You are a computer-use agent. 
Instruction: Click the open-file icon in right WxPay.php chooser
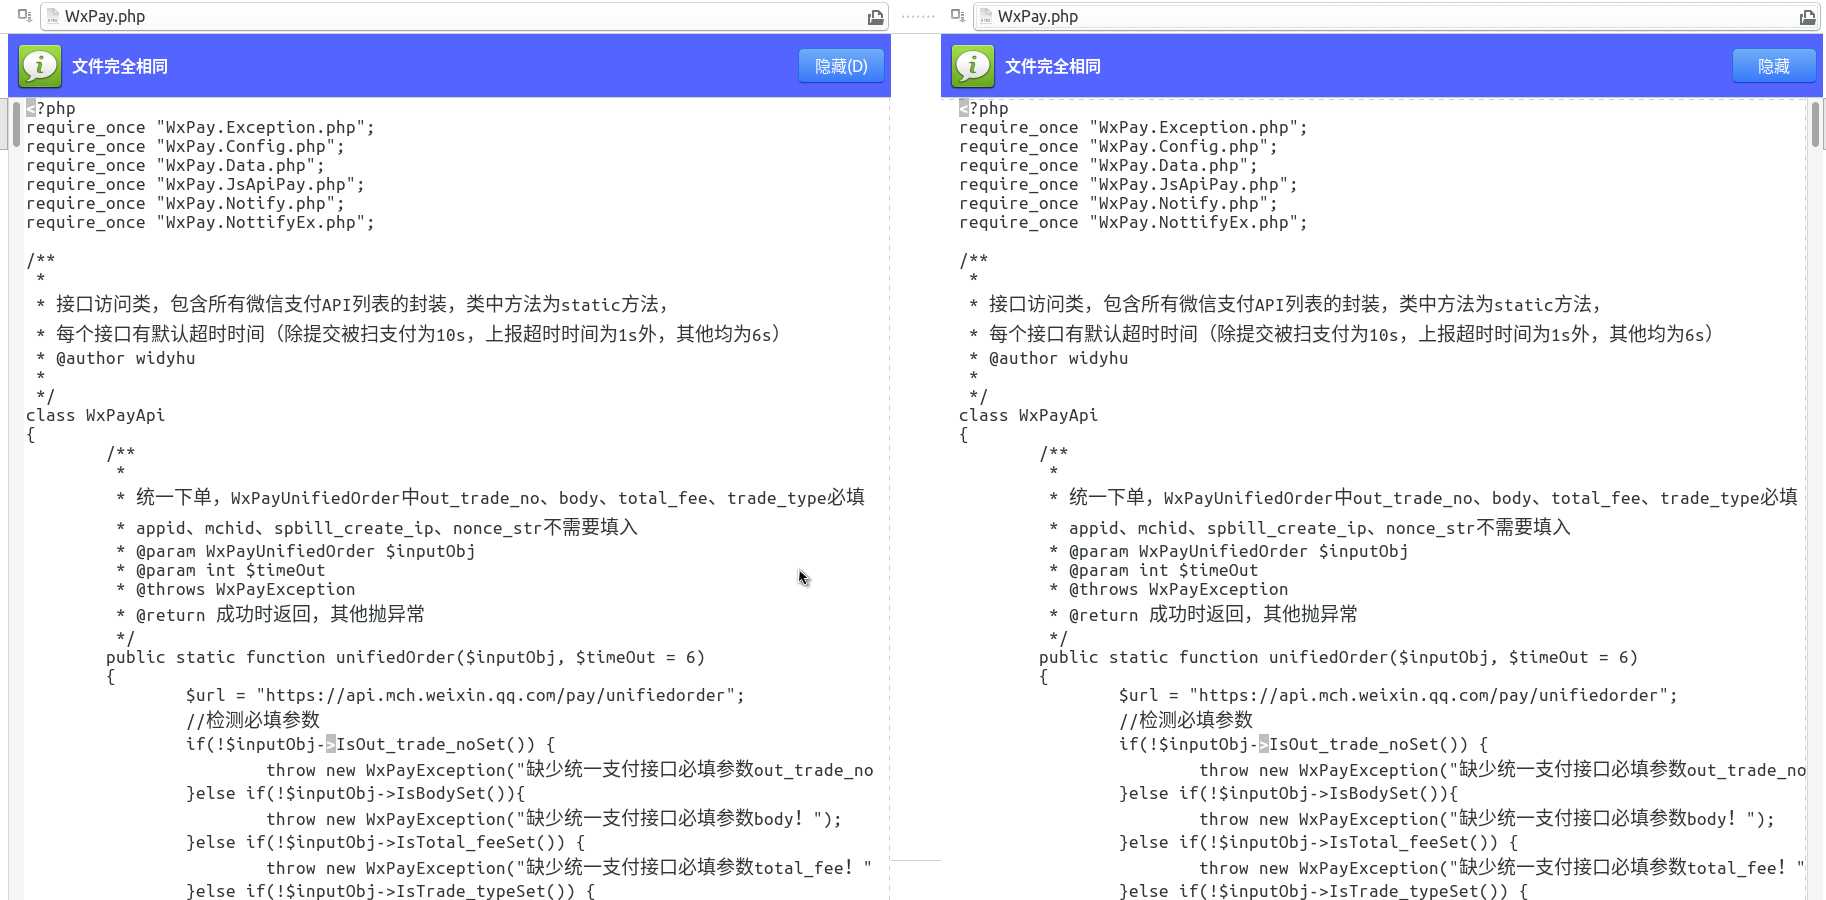click(x=1807, y=17)
